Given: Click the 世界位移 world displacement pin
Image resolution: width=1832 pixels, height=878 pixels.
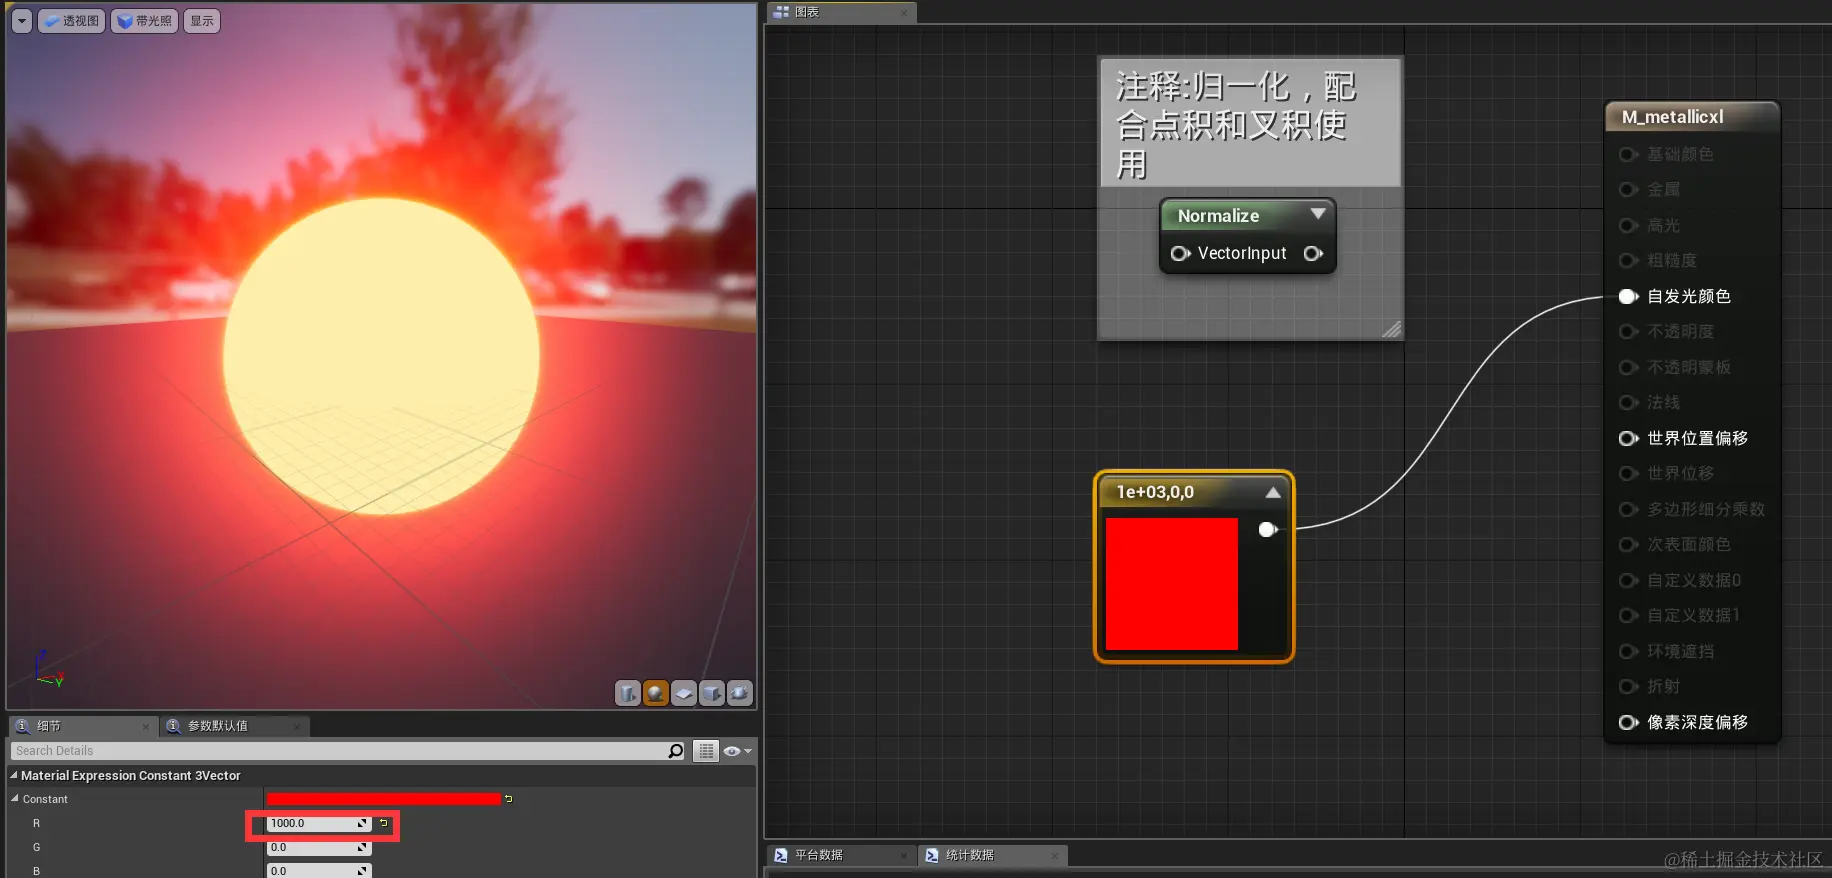Looking at the screenshot, I should (x=1628, y=473).
